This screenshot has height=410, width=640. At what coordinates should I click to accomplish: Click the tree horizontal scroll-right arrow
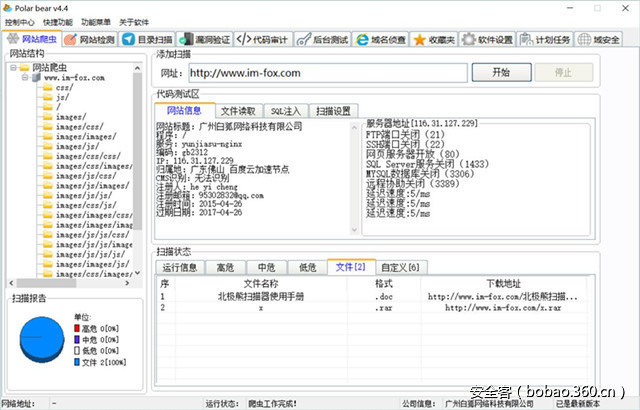click(127, 283)
